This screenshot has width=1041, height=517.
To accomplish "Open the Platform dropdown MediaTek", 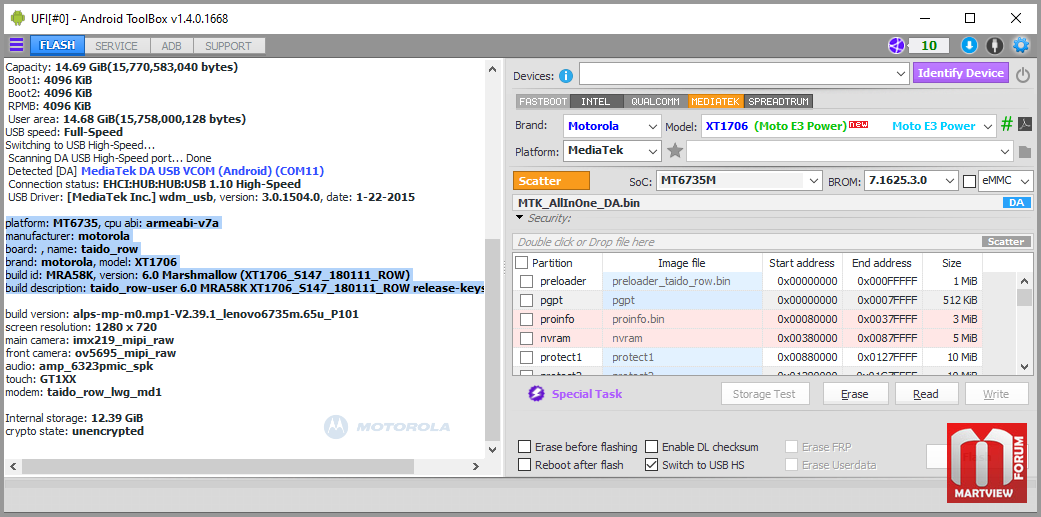I will point(612,151).
